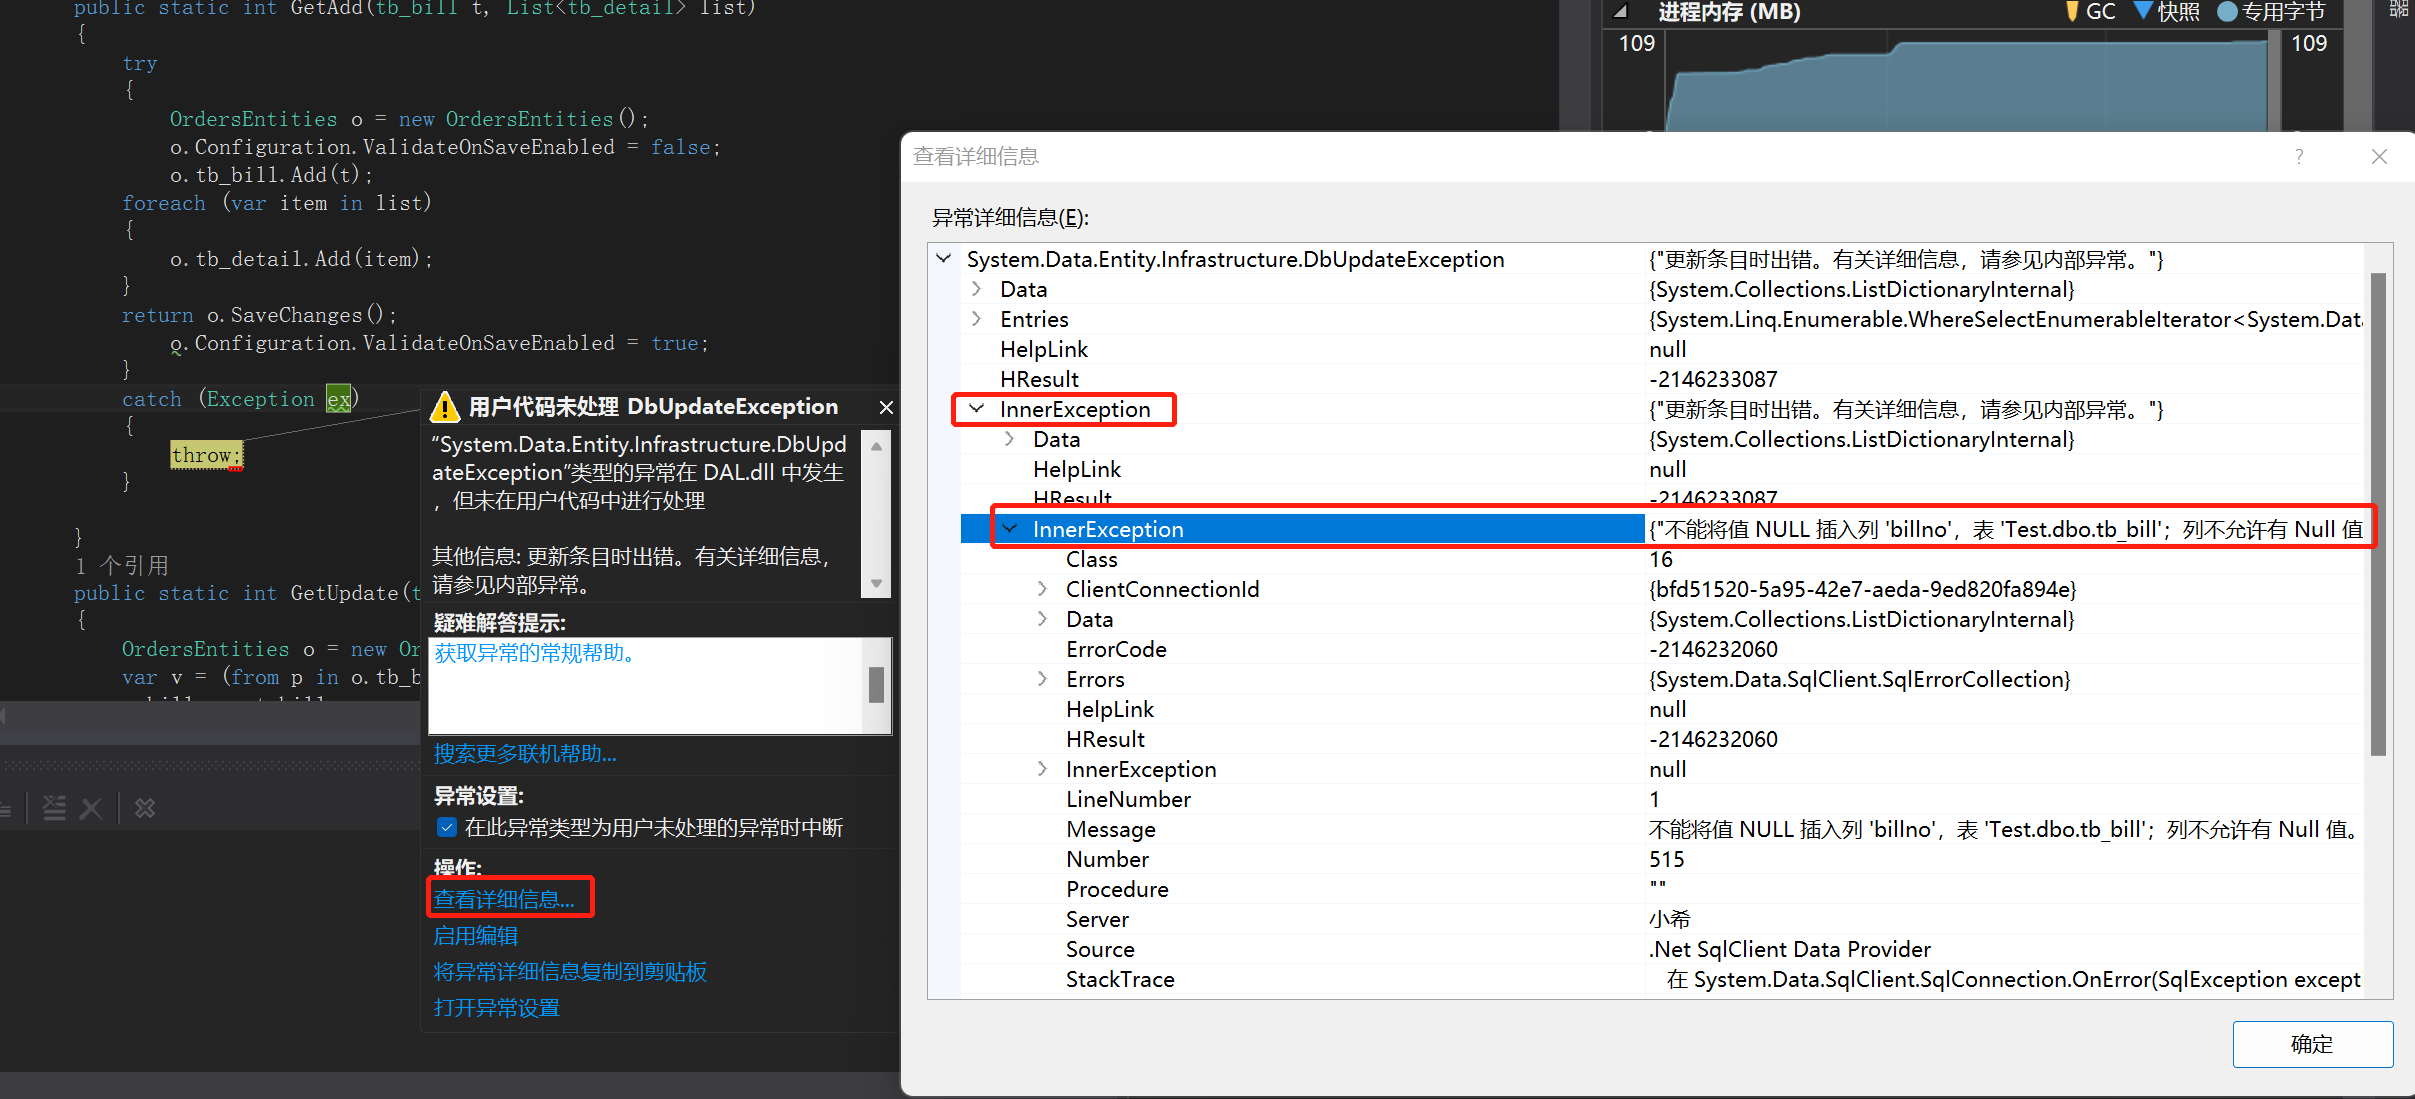The image size is (2415, 1099).
Task: Click the private bytes circle legend icon
Action: pos(2227,12)
